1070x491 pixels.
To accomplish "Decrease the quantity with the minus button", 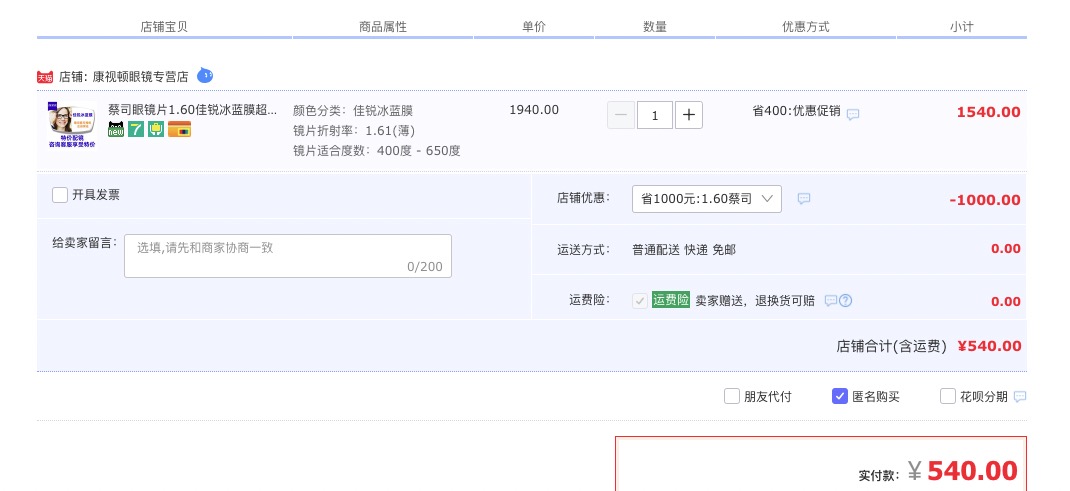I will point(621,115).
